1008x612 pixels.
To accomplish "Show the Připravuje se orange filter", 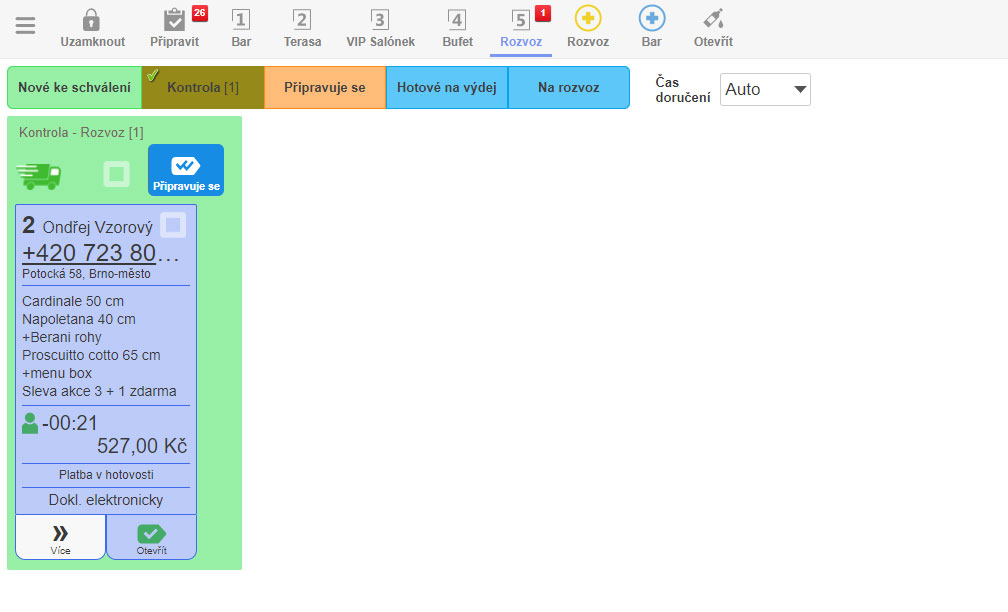I will pos(325,88).
